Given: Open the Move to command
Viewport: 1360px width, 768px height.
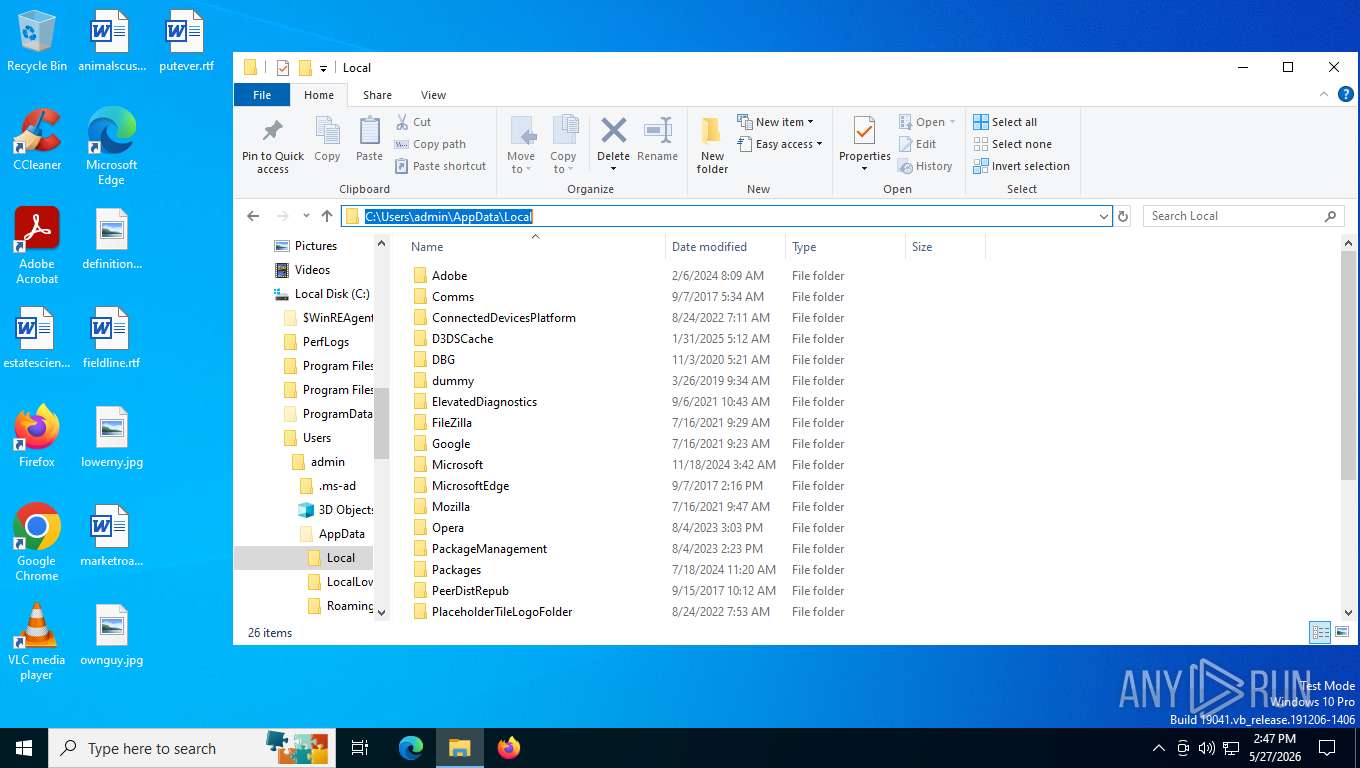Looking at the screenshot, I should tap(521, 145).
